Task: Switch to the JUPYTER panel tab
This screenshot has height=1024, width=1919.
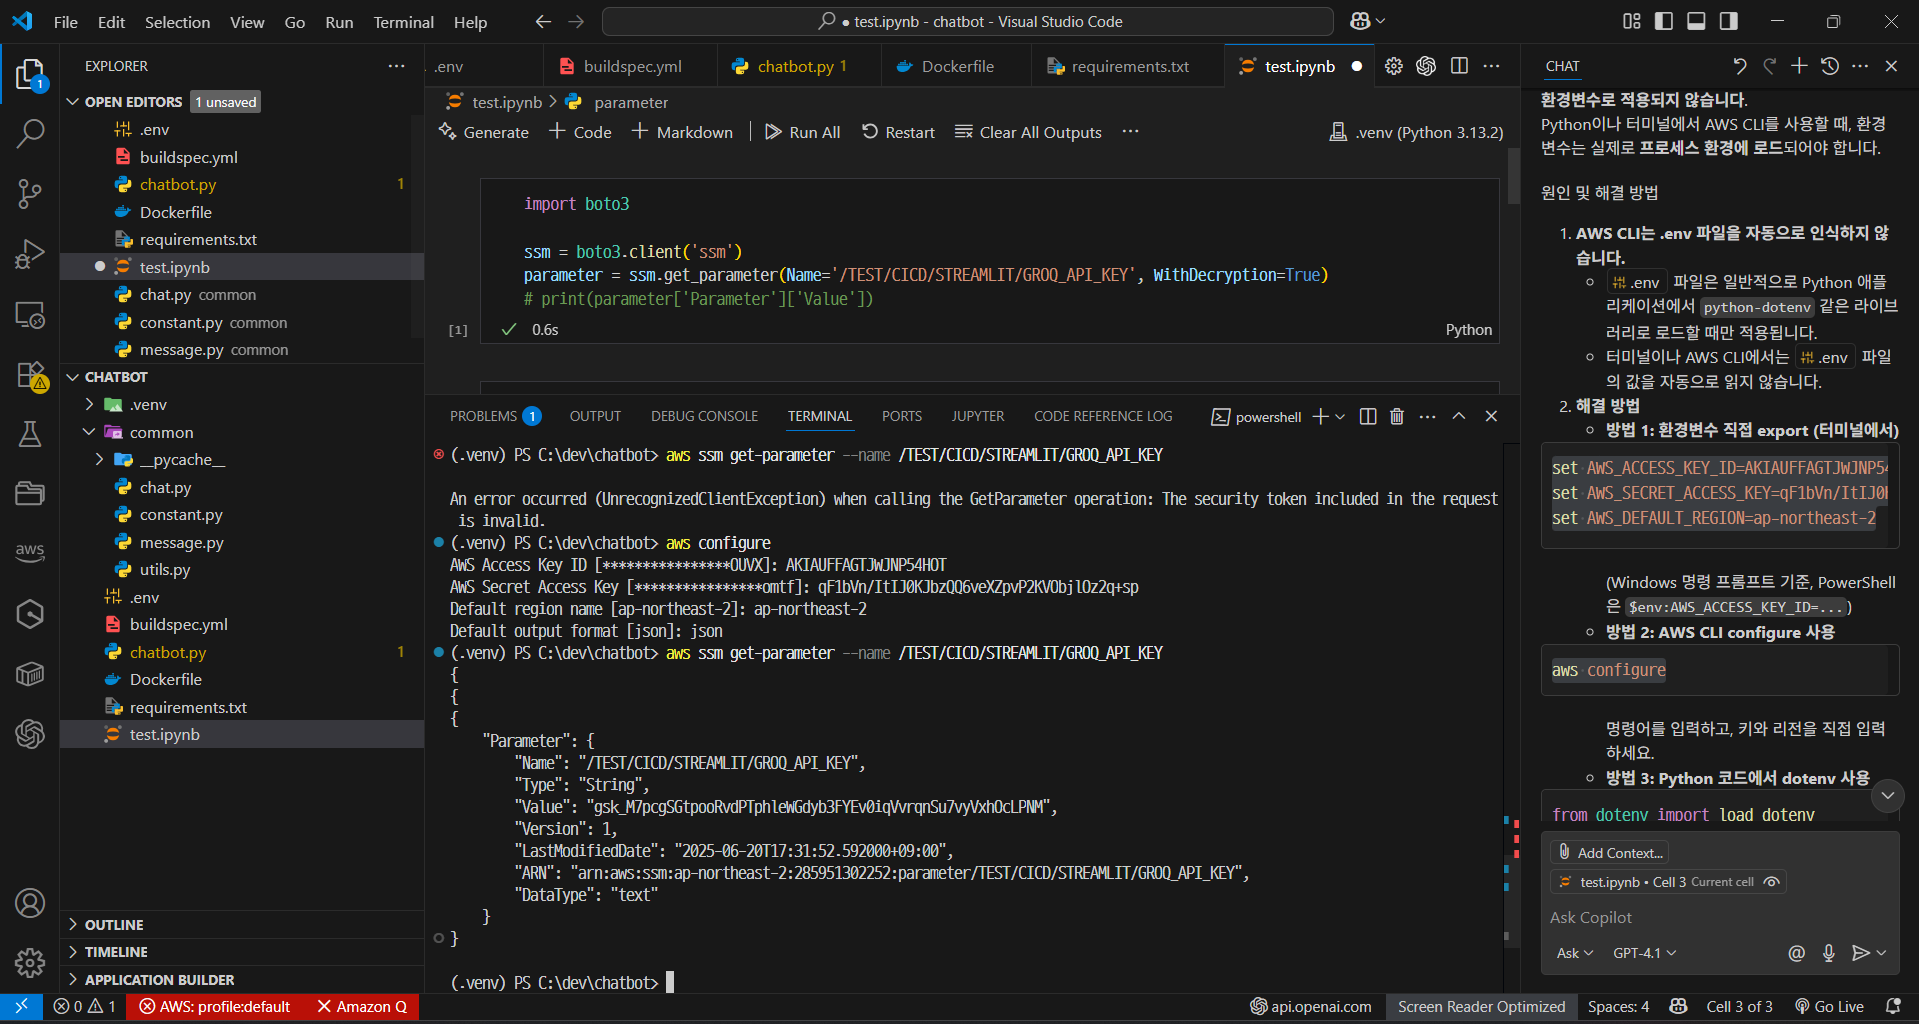Action: tap(977, 416)
